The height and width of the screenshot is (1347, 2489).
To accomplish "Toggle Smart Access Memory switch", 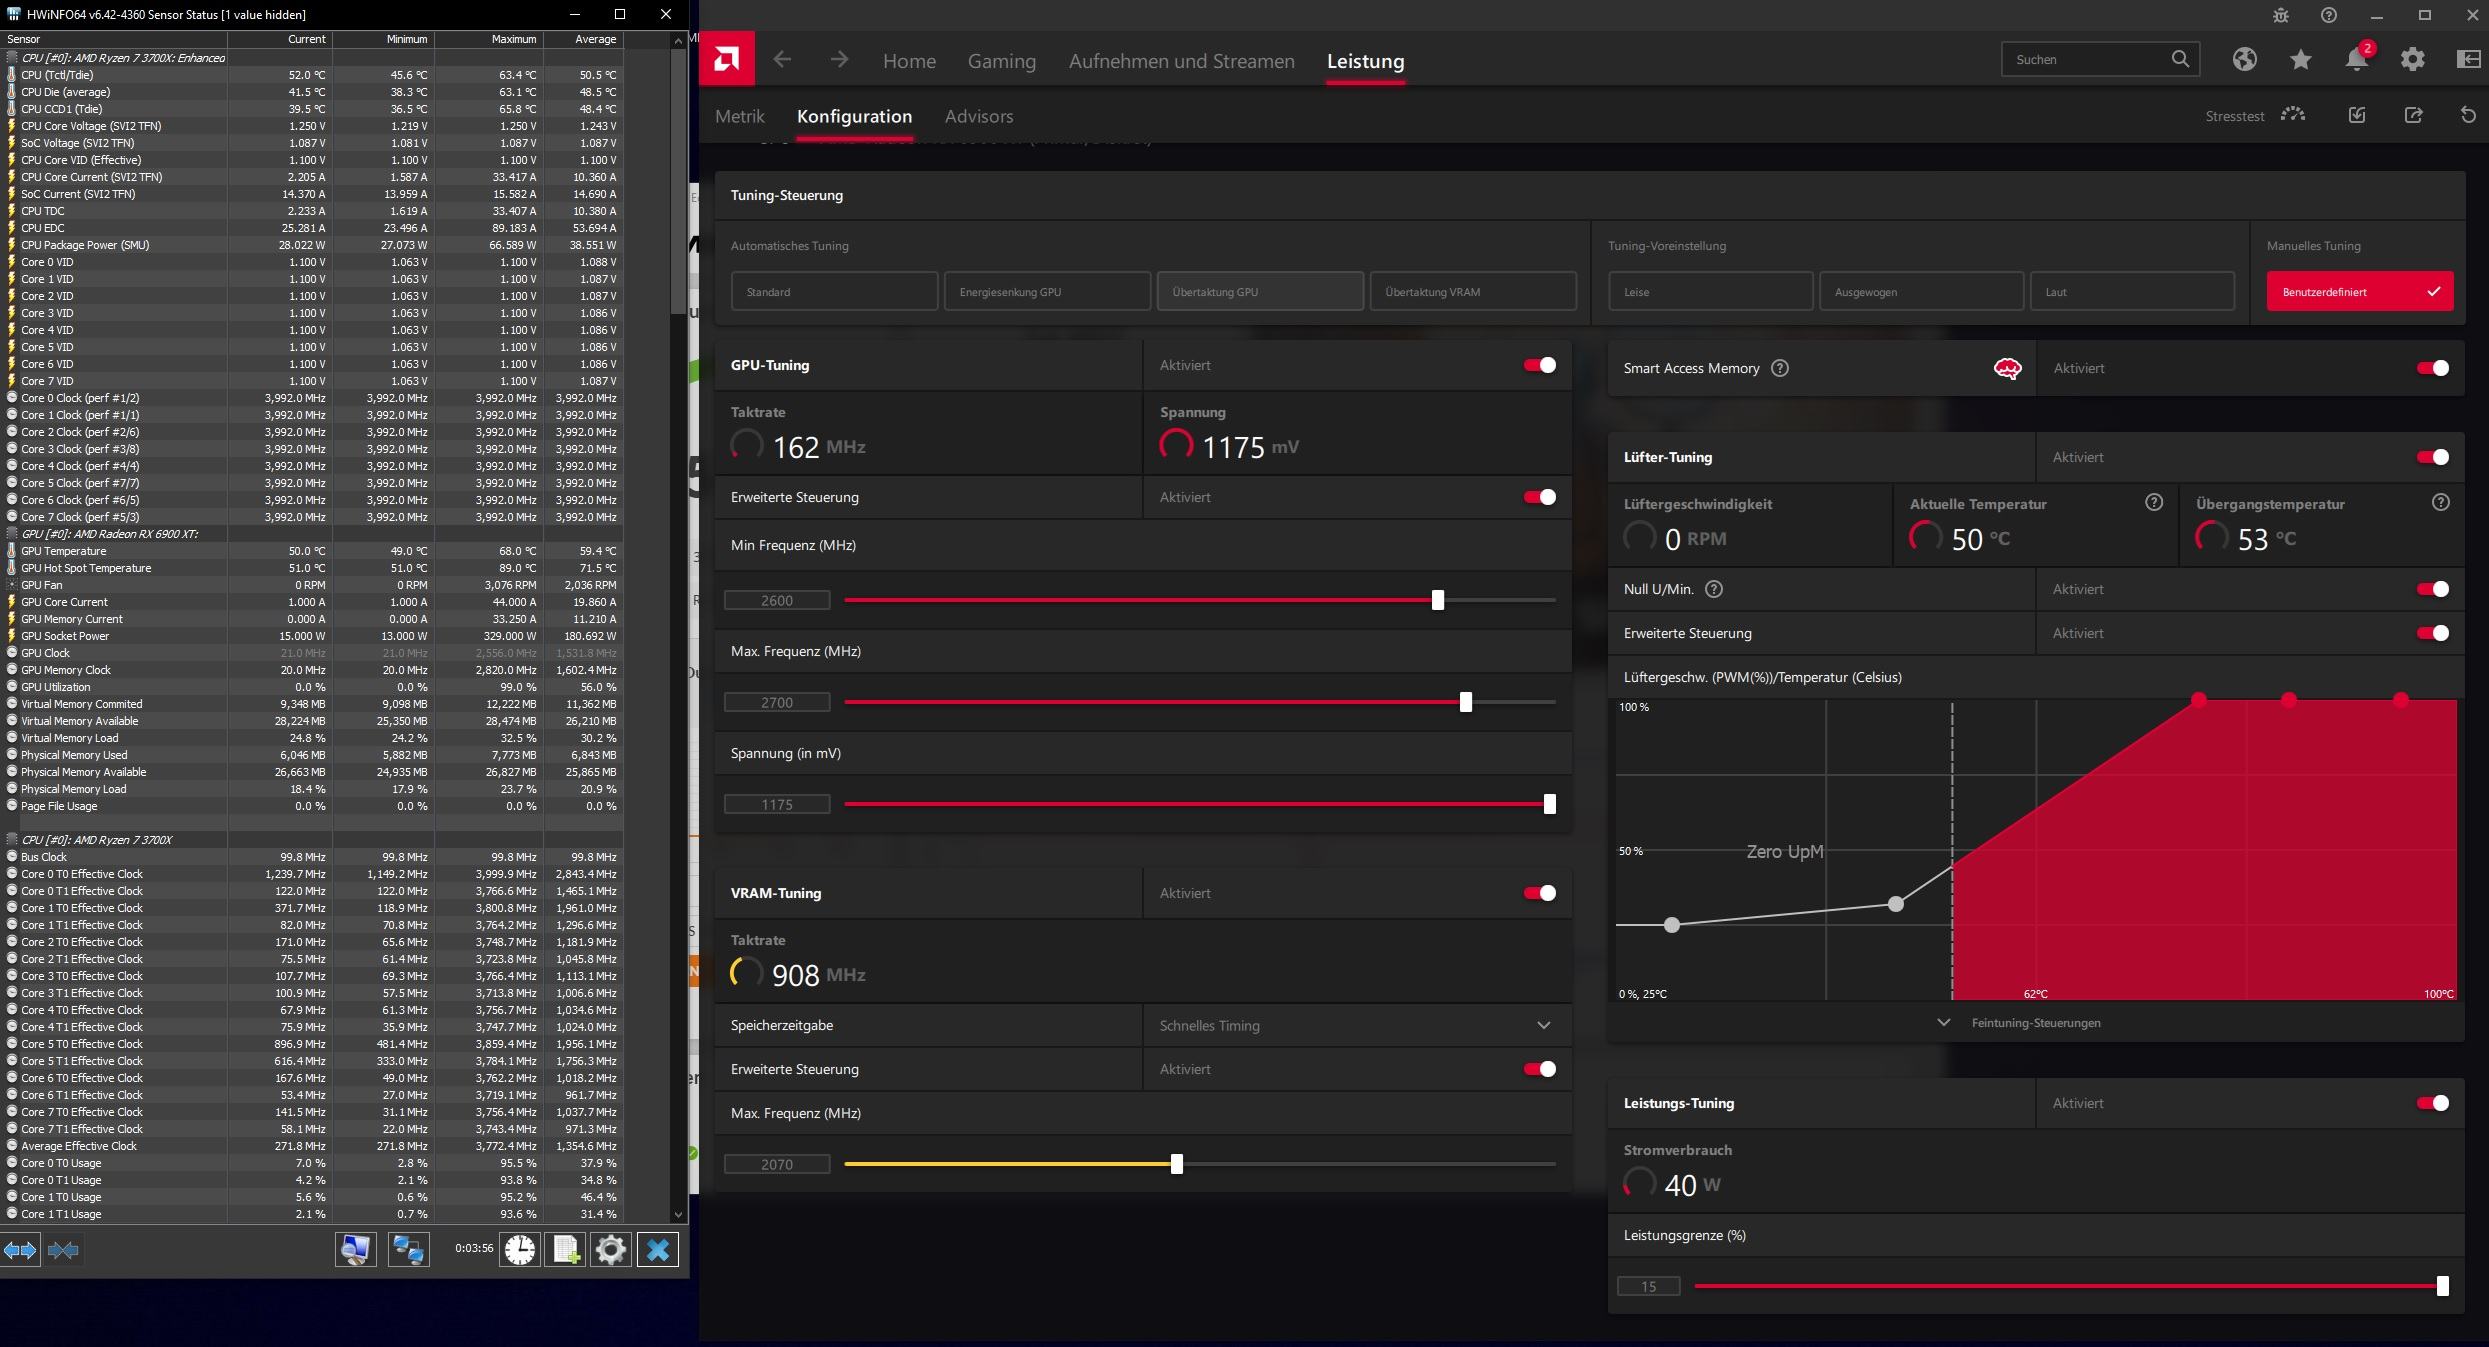I will point(2433,368).
